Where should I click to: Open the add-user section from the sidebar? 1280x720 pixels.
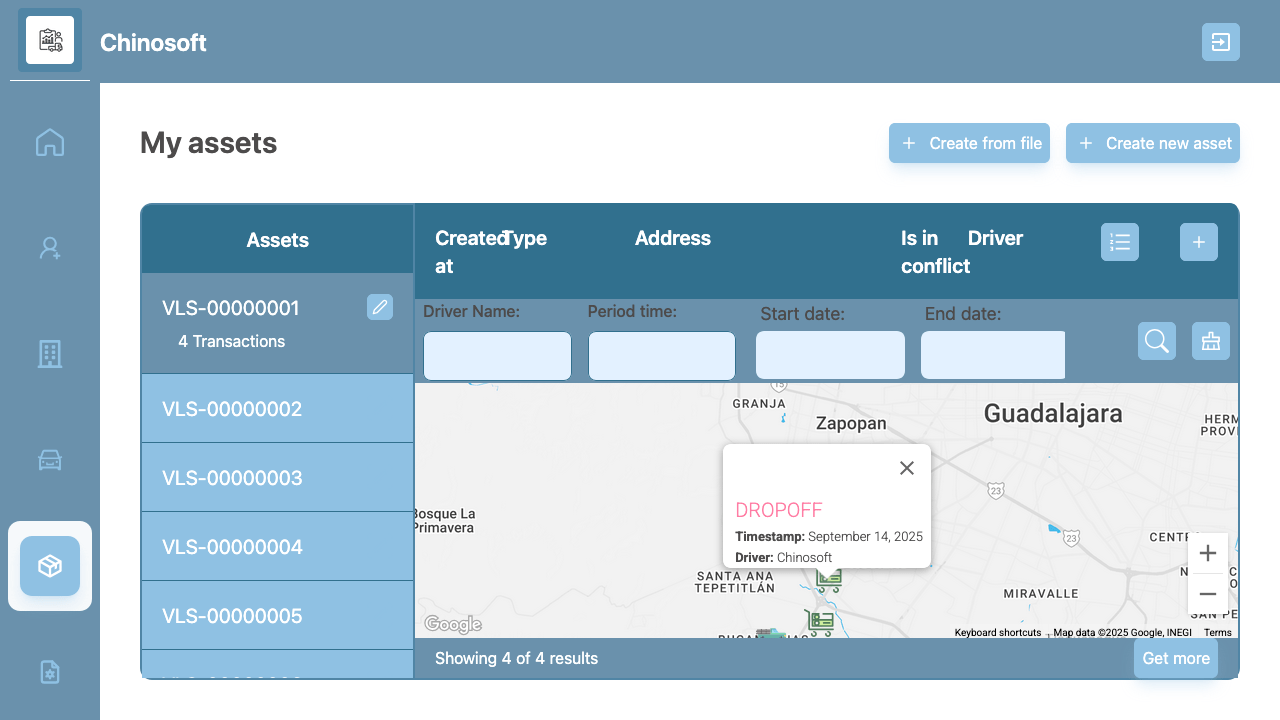[49, 247]
